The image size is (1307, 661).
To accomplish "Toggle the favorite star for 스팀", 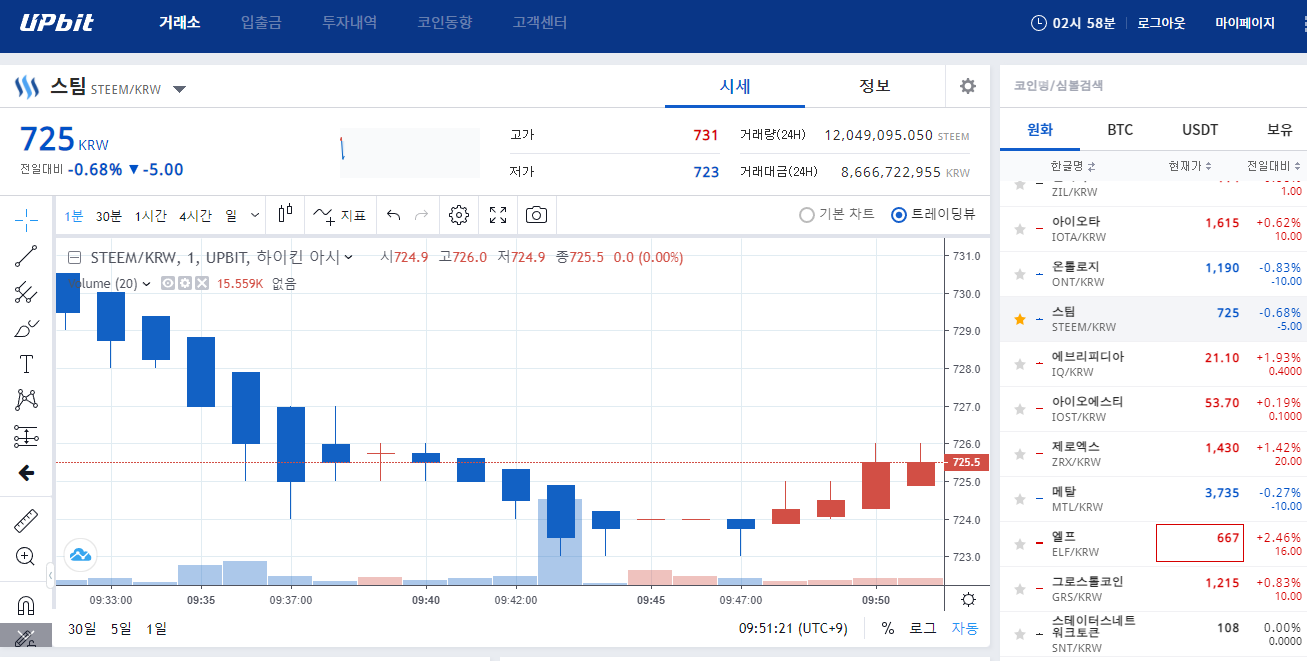I will [1020, 319].
